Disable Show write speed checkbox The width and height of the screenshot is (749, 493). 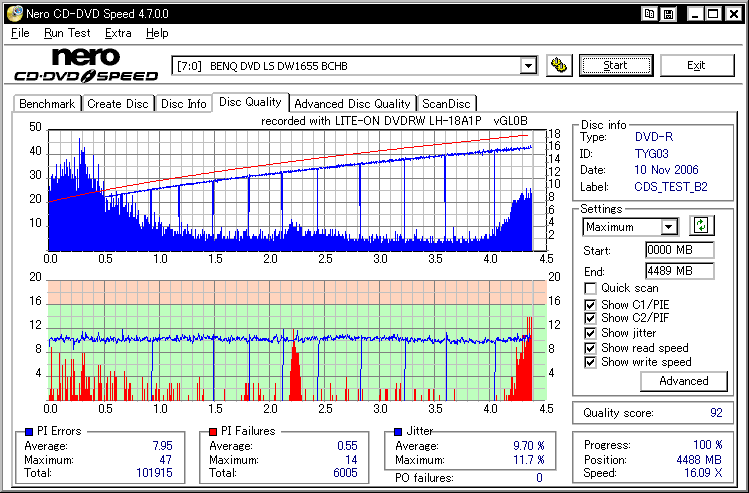[590, 362]
